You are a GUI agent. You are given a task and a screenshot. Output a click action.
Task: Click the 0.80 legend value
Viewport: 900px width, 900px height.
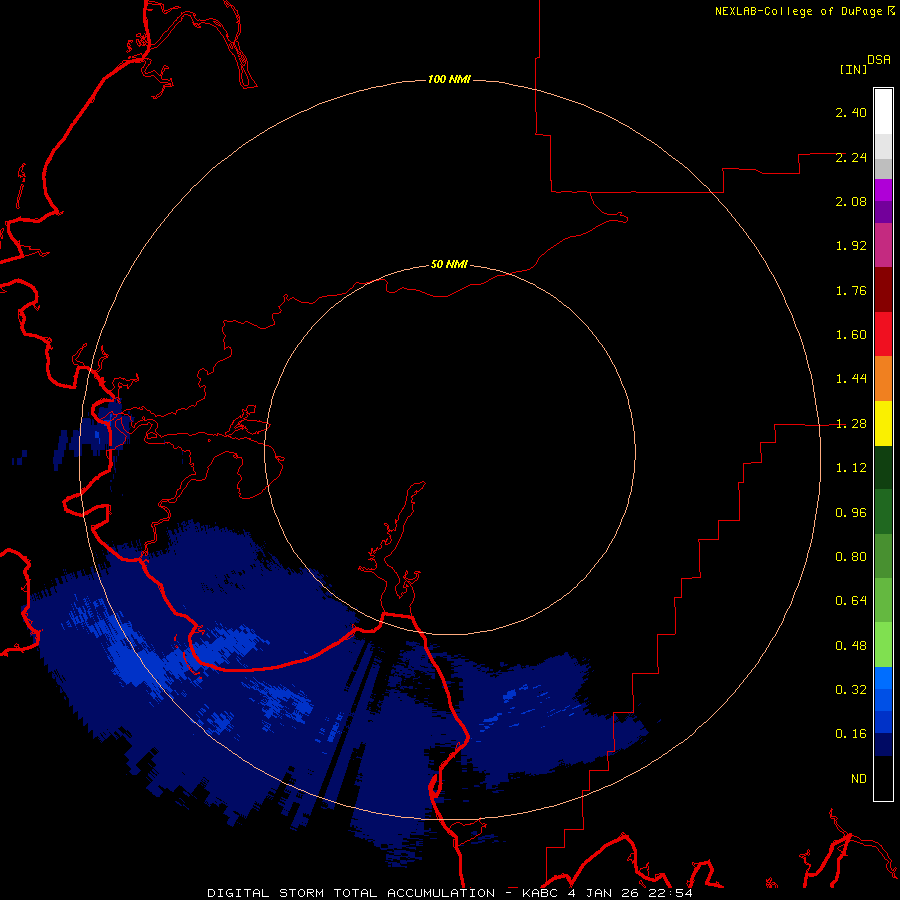851,557
